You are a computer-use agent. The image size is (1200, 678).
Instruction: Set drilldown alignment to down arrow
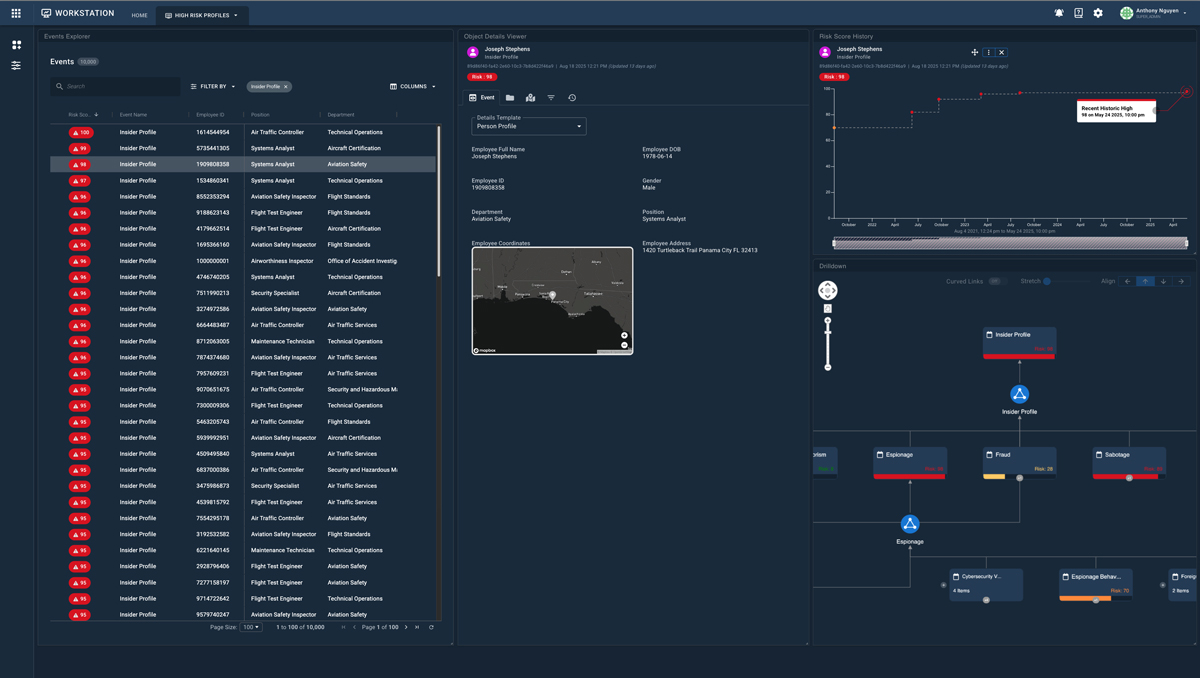(x=1163, y=282)
